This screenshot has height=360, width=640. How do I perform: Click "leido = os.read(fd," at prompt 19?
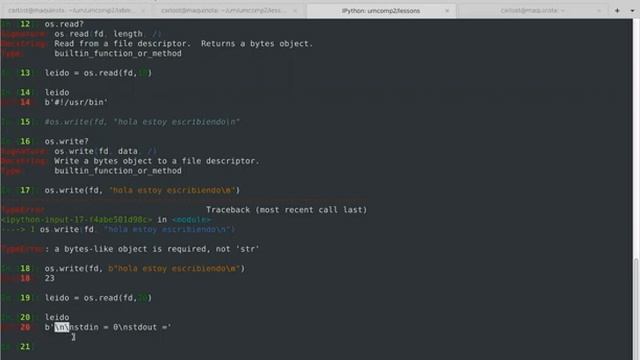click(x=91, y=298)
